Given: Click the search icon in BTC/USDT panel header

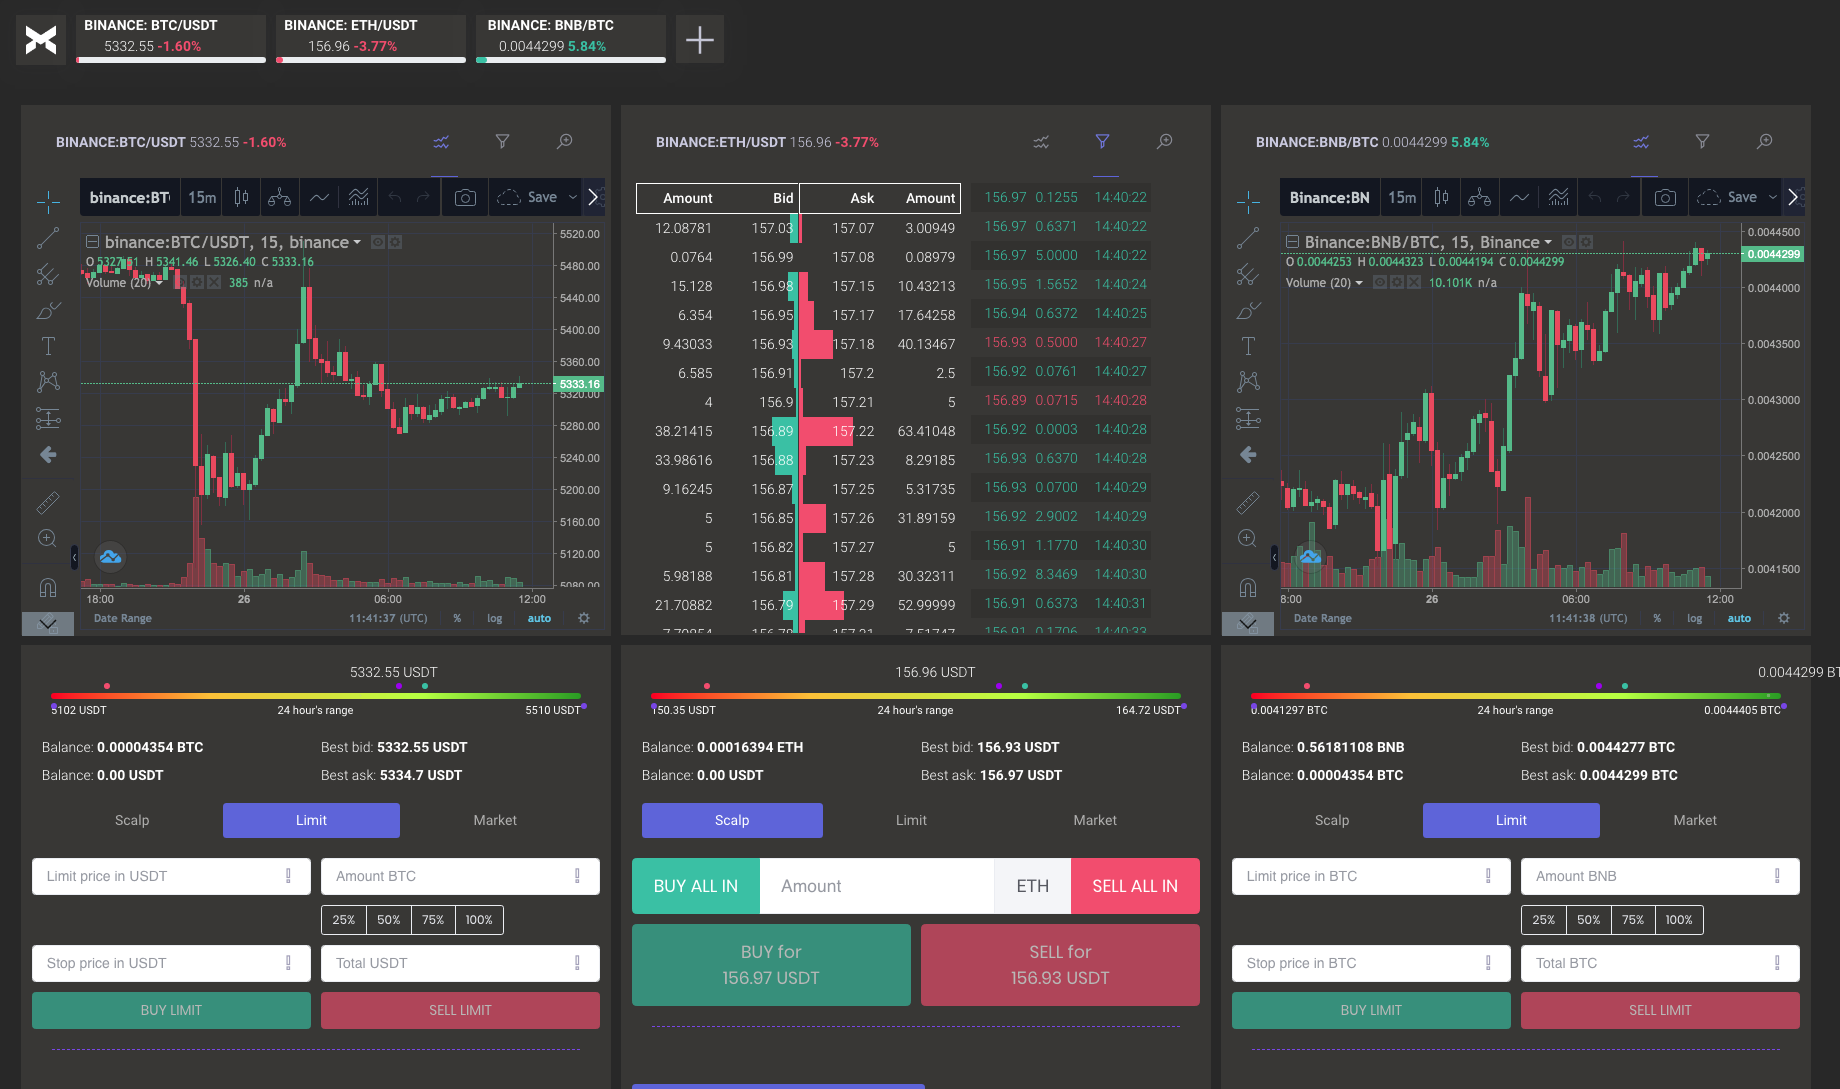Looking at the screenshot, I should (565, 142).
